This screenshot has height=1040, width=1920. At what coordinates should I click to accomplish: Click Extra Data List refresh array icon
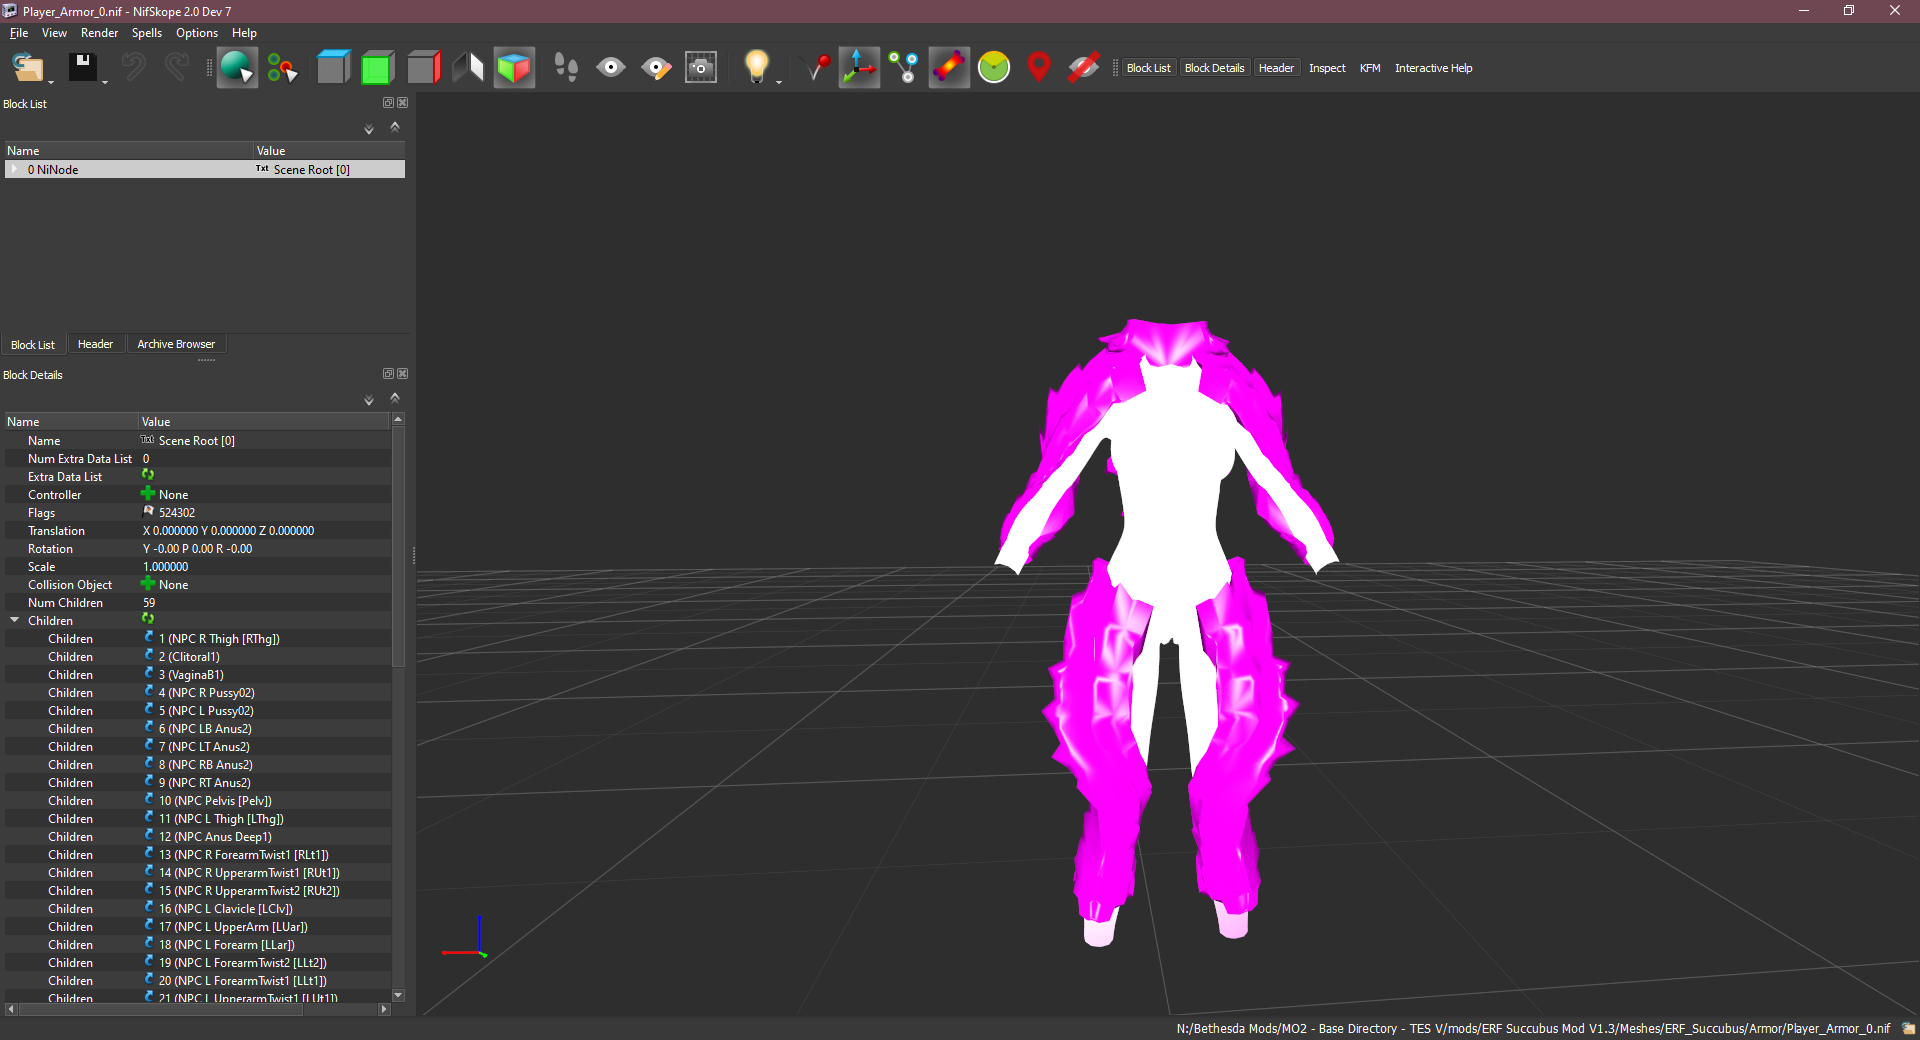pyautogui.click(x=148, y=475)
